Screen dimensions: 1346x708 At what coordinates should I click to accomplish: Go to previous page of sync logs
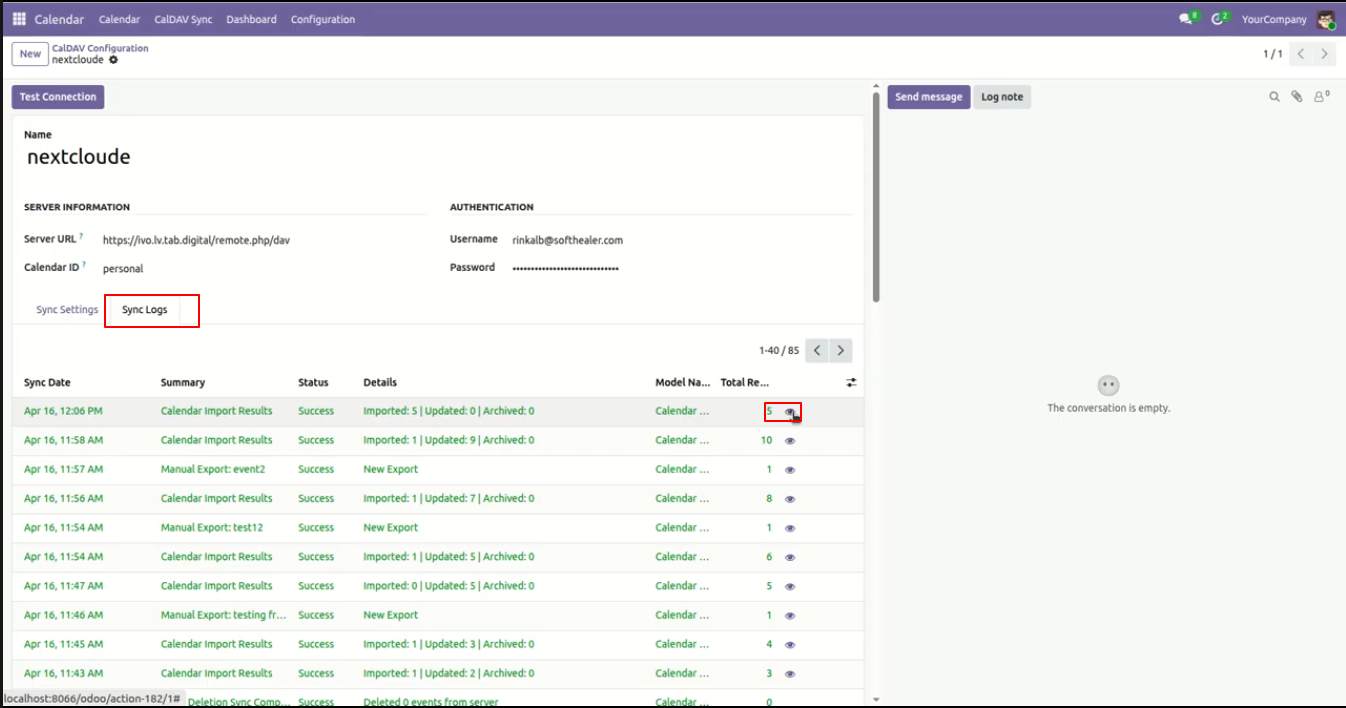[x=817, y=350]
